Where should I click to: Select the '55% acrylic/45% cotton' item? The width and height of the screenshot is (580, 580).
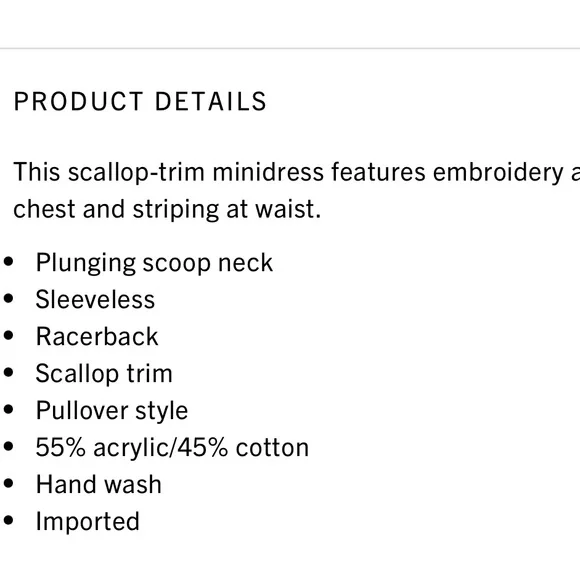click(172, 448)
